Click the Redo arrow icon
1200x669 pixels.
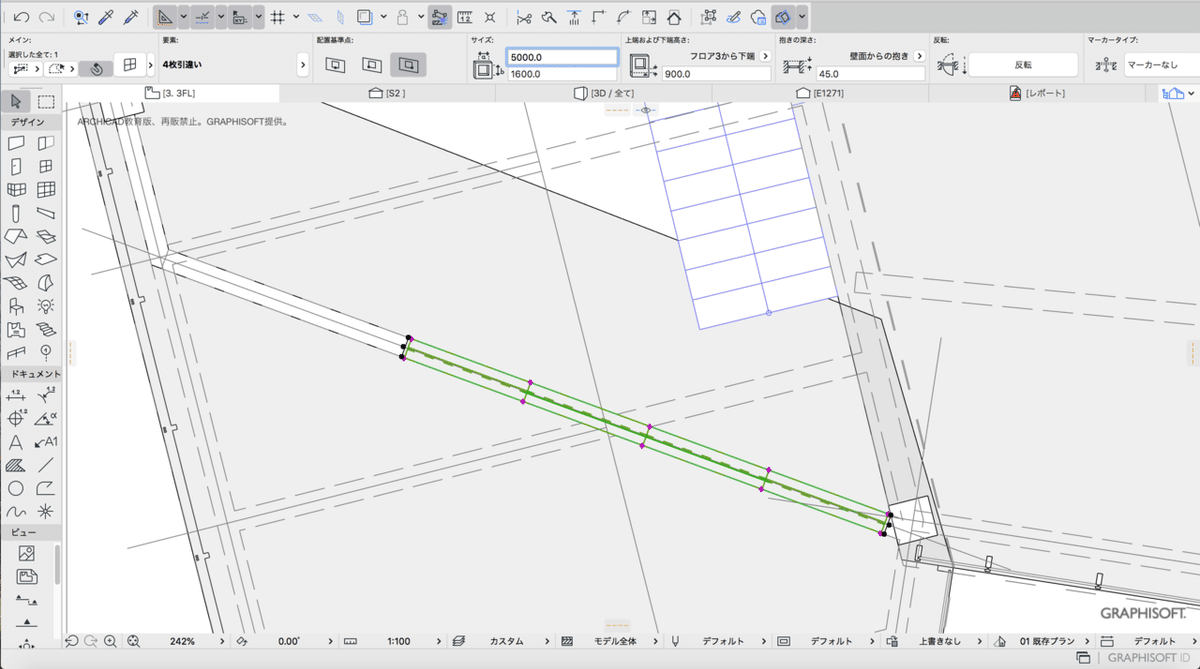45,17
